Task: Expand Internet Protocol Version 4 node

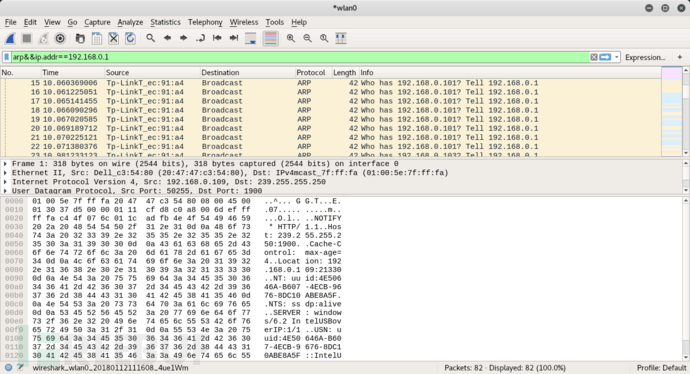Action: 5,182
